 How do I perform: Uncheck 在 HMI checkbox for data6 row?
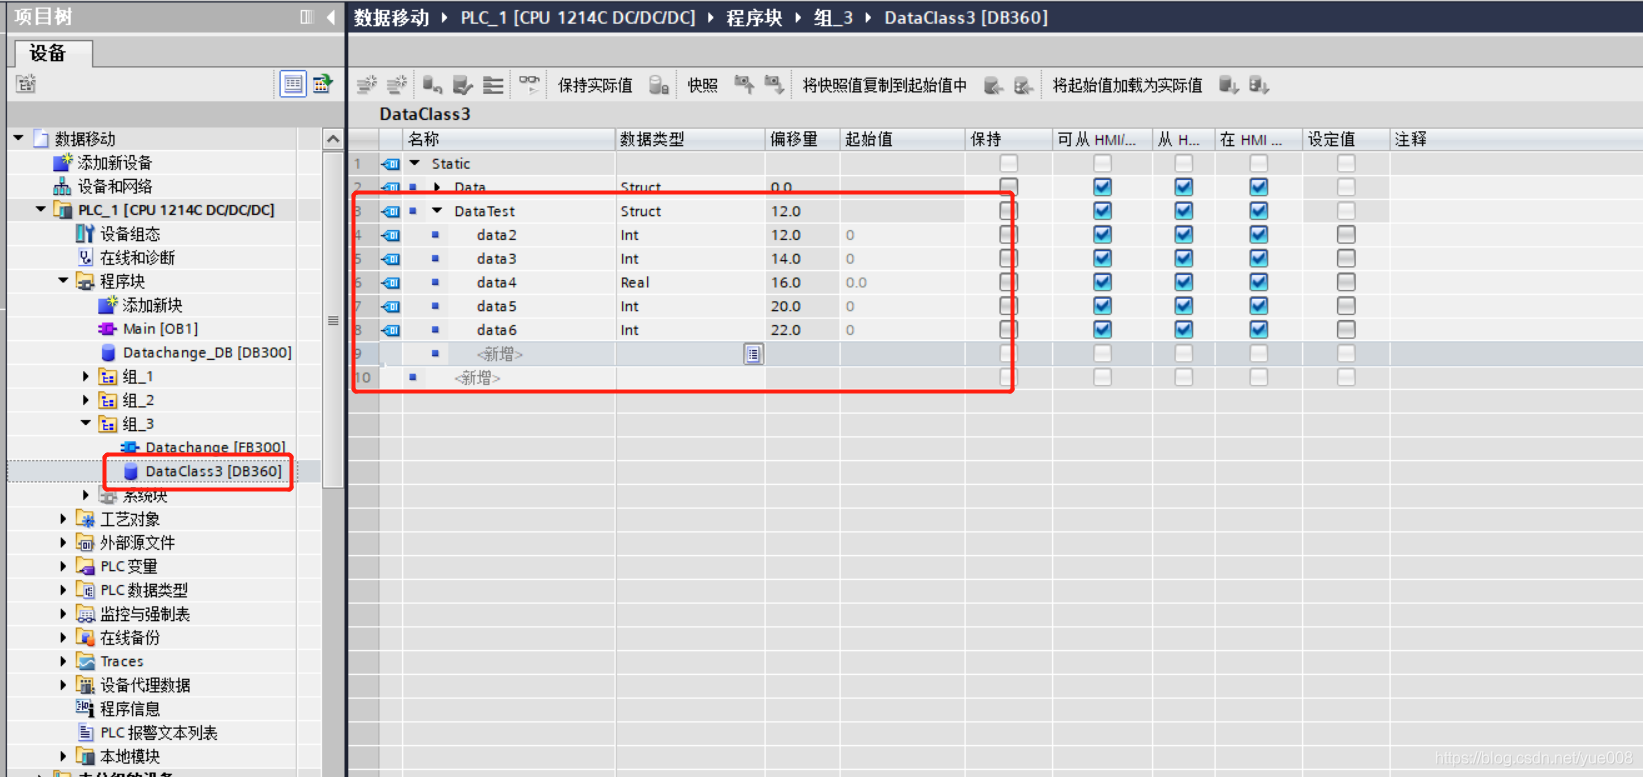coord(1258,329)
